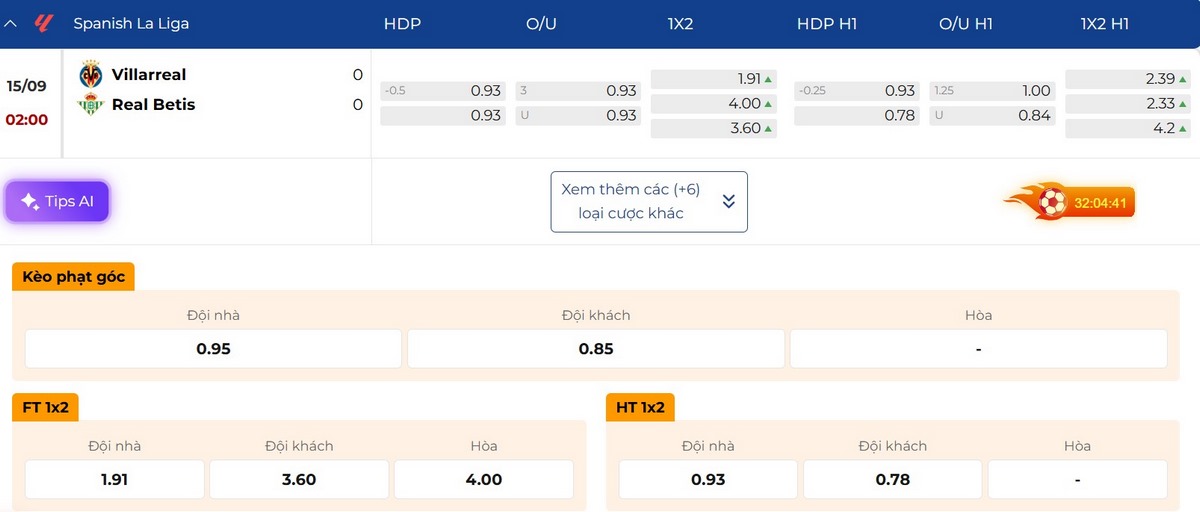Viewport: 1200px width, 512px height.
Task: Pick 1X2 odds 4.00 in top row
Action: 713,103
